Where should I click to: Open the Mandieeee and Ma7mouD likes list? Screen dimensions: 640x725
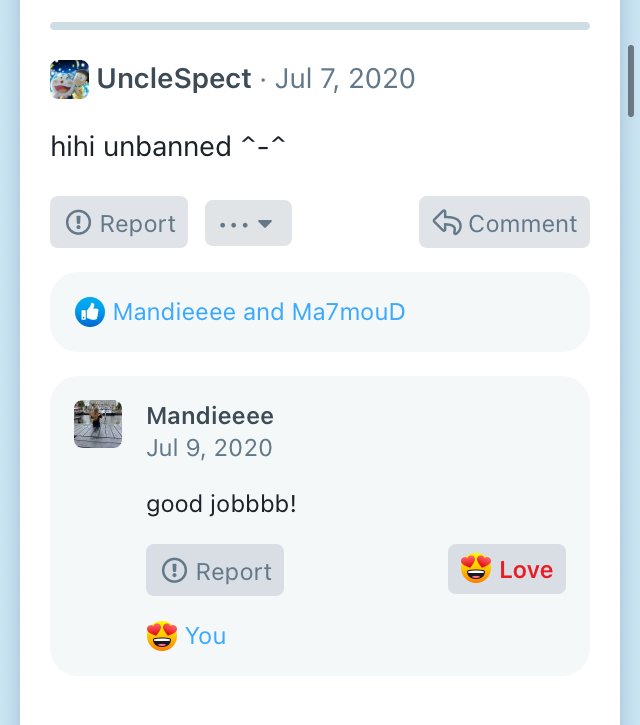point(259,312)
